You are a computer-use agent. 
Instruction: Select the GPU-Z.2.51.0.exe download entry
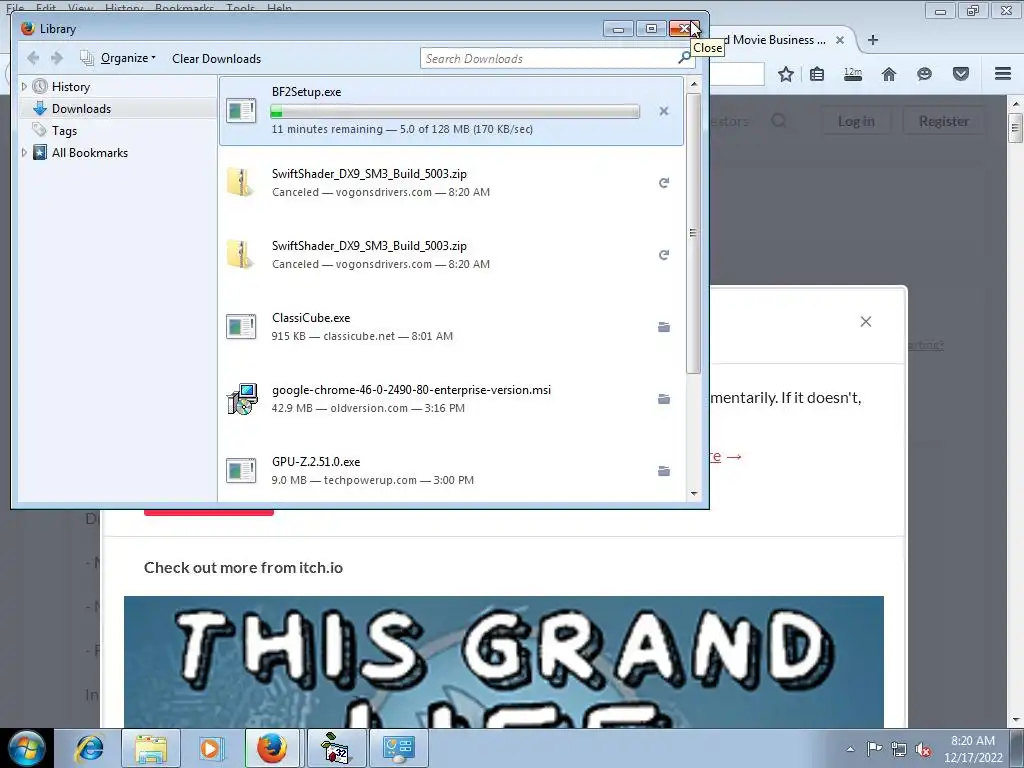tap(451, 470)
